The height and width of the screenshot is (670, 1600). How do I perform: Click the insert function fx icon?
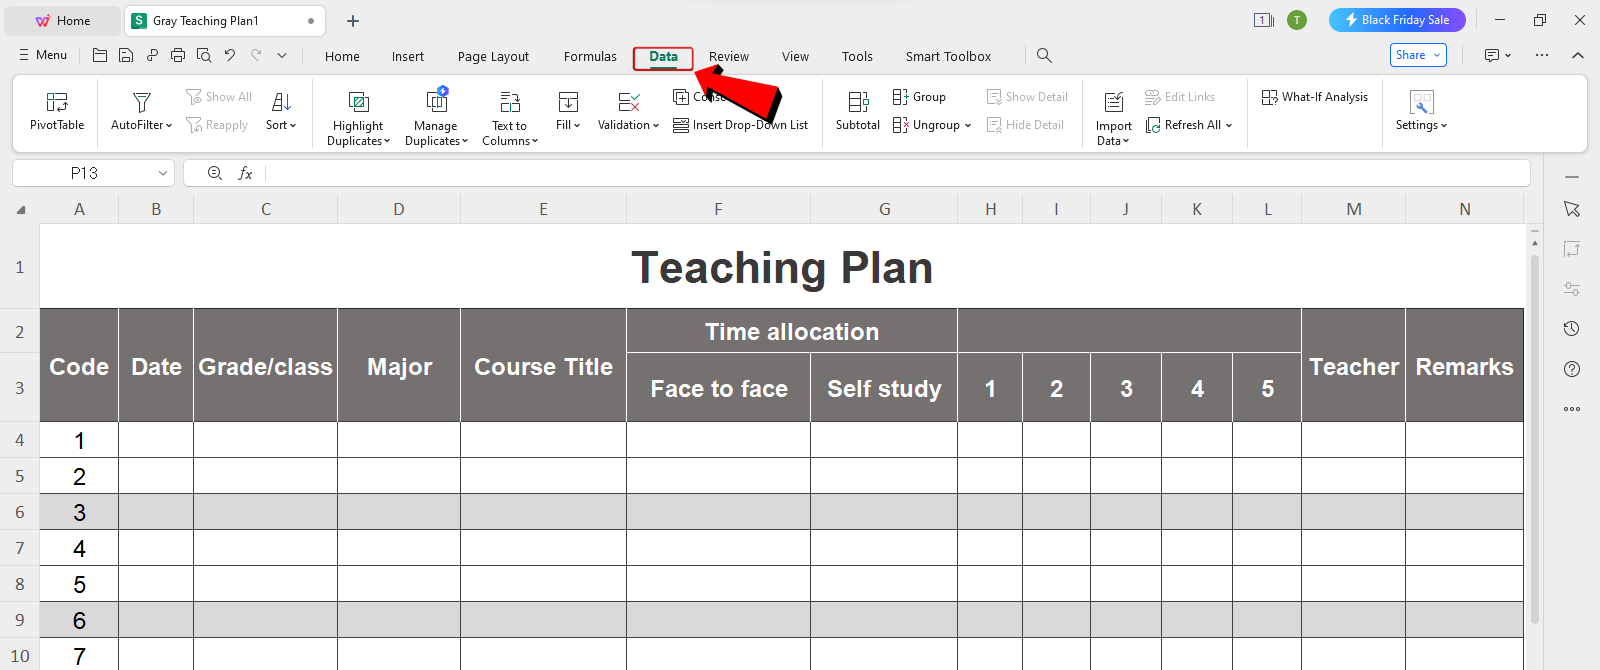245,173
